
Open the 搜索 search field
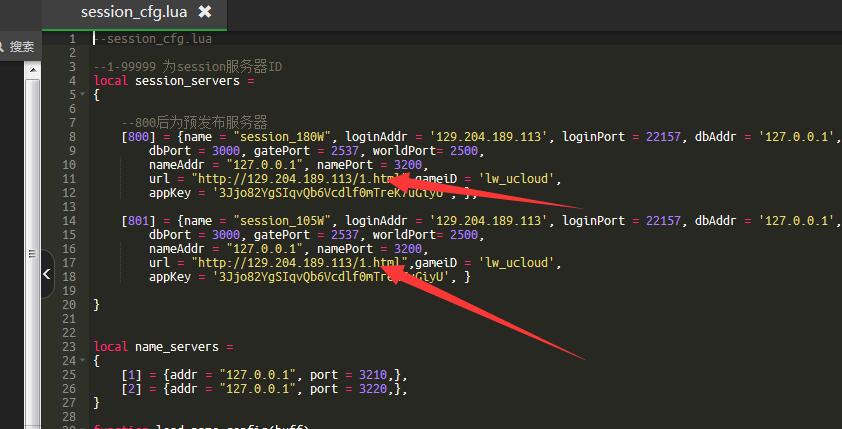[x=22, y=46]
